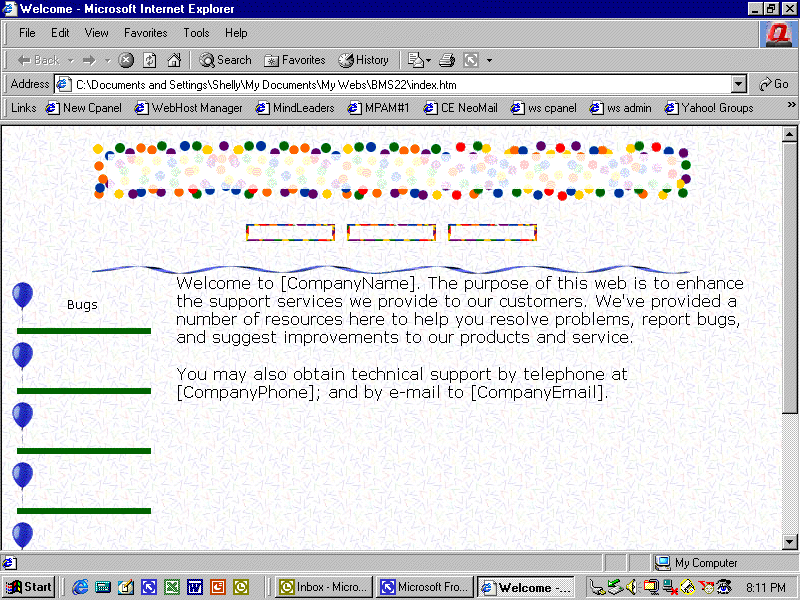Click the first system tray icon
This screenshot has height=600, width=800.
tap(596, 587)
